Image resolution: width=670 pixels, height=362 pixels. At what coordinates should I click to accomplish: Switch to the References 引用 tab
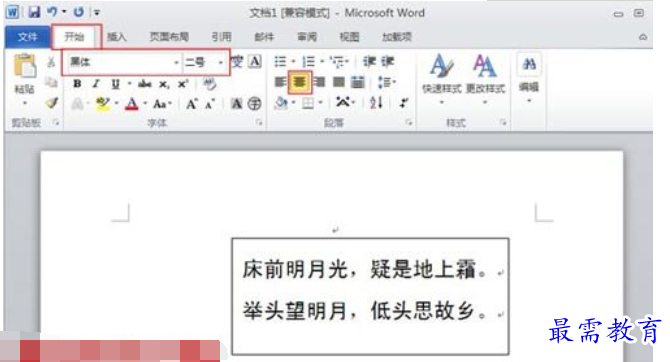[x=221, y=37]
